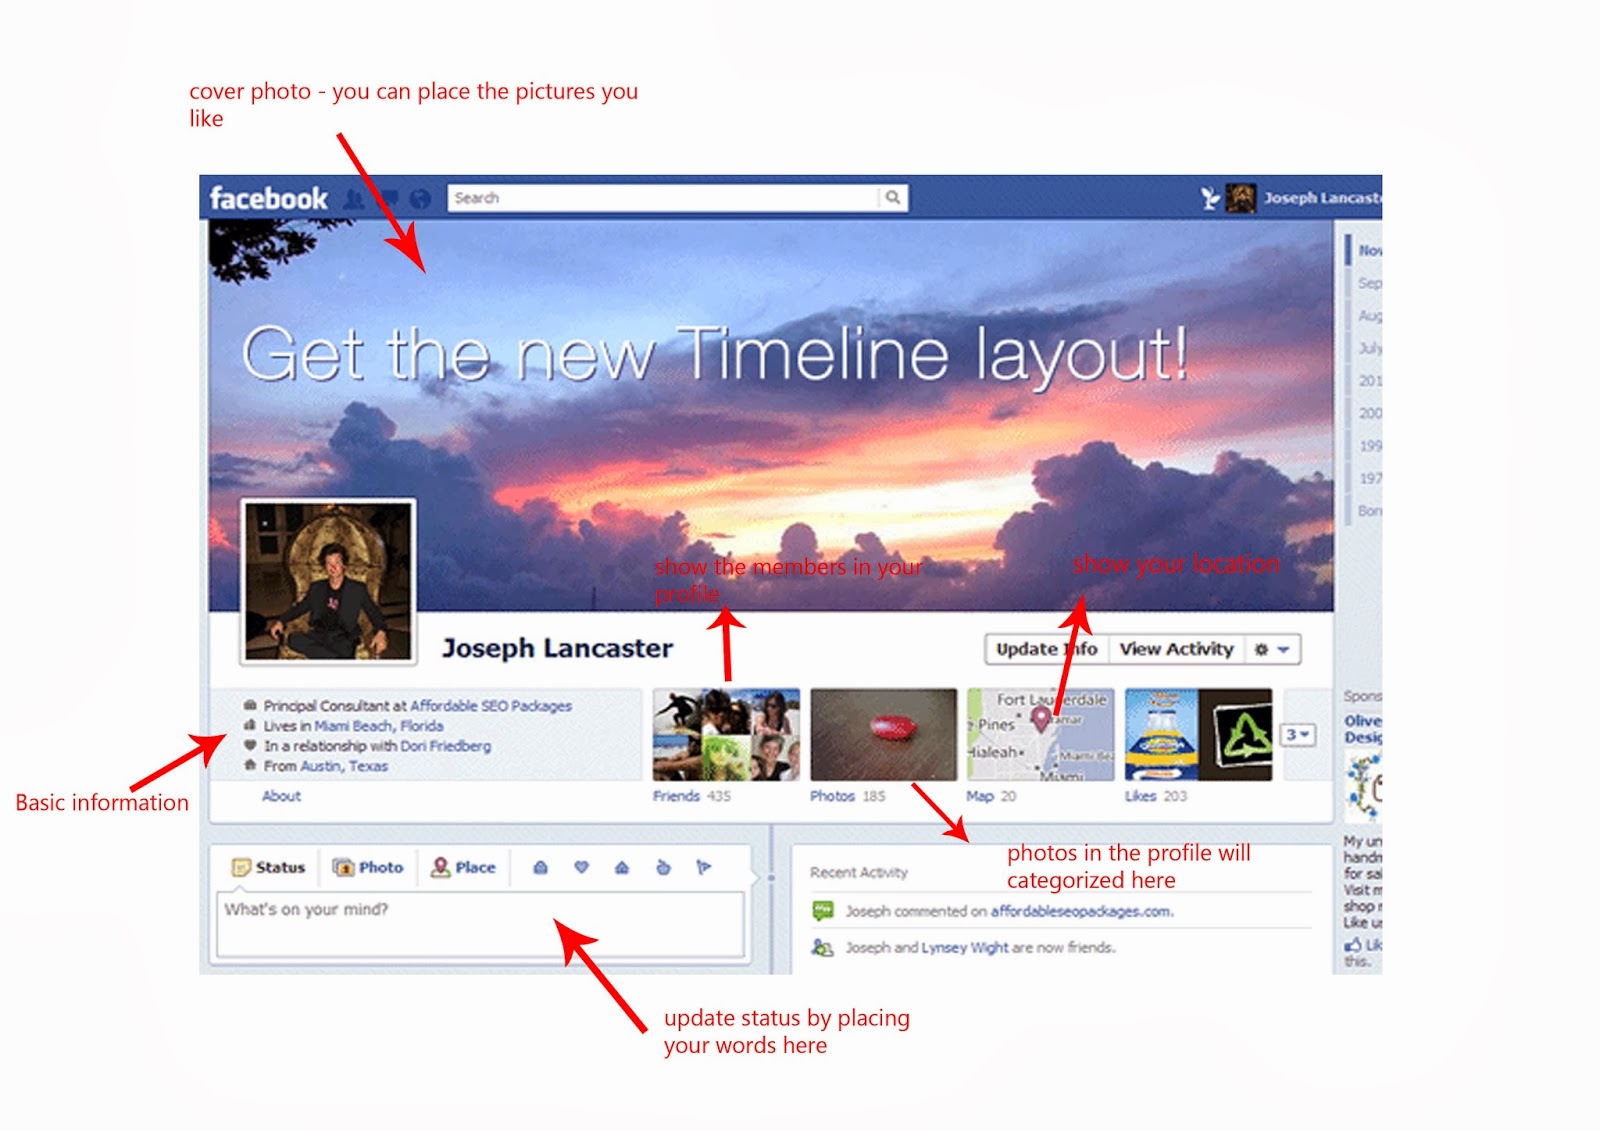
Task: Jump to August on timeline navigator
Action: pos(1370,316)
